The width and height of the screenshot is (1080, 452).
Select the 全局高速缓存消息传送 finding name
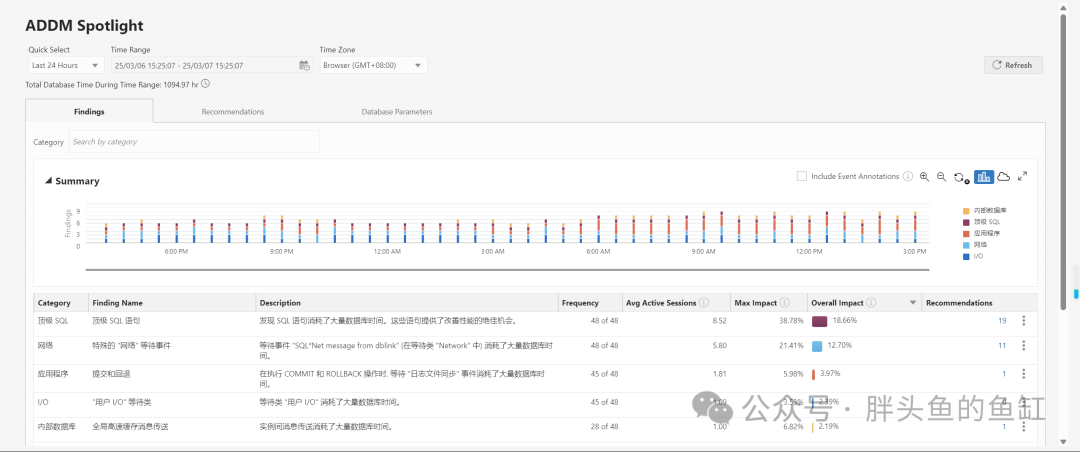[130, 427]
